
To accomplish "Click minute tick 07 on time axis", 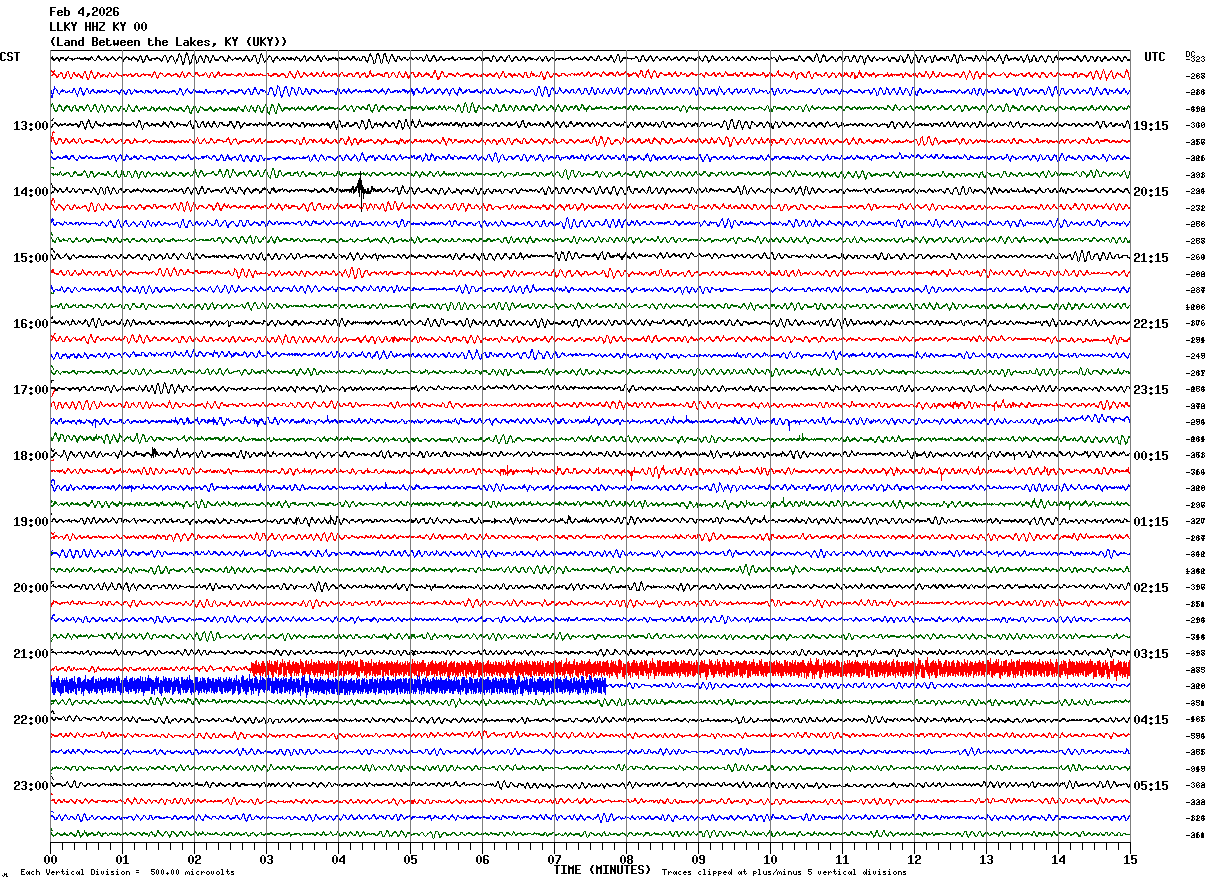I will click(554, 859).
